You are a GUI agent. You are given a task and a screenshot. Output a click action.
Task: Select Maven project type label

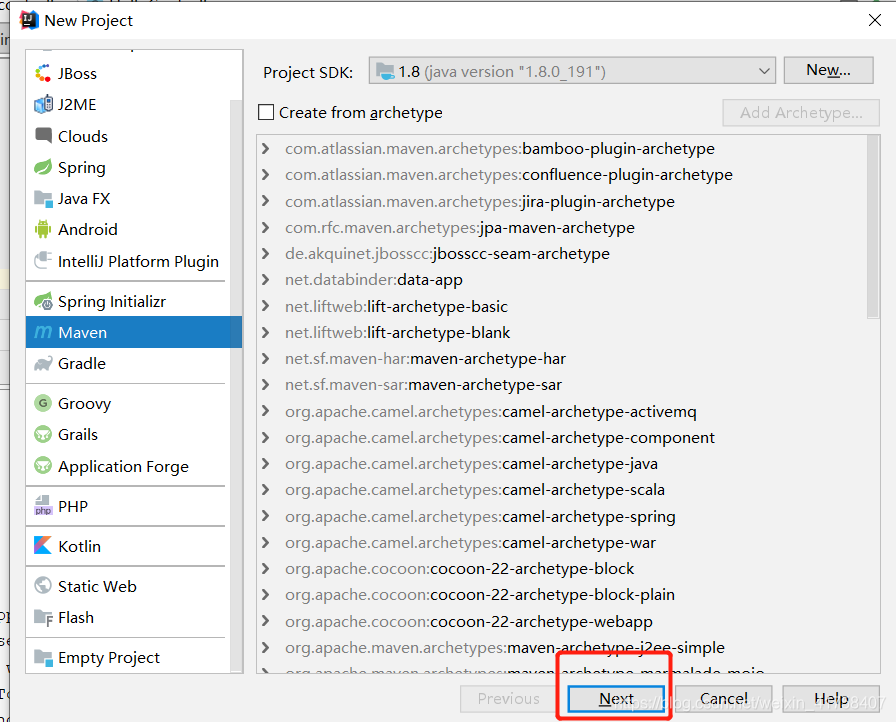[82, 332]
